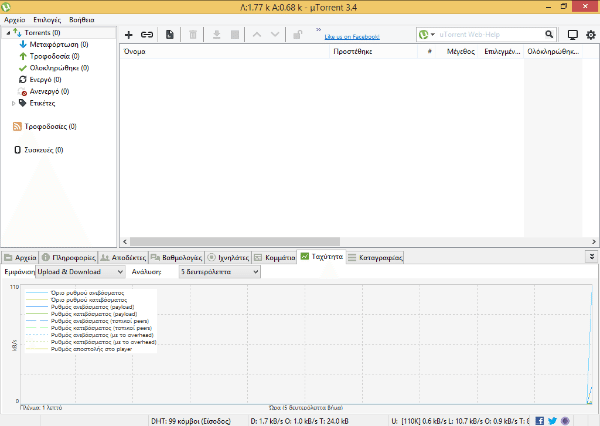Viewport: 600px width, 426px height.
Task: Open Preferences via gear icon
Action: click(591, 35)
